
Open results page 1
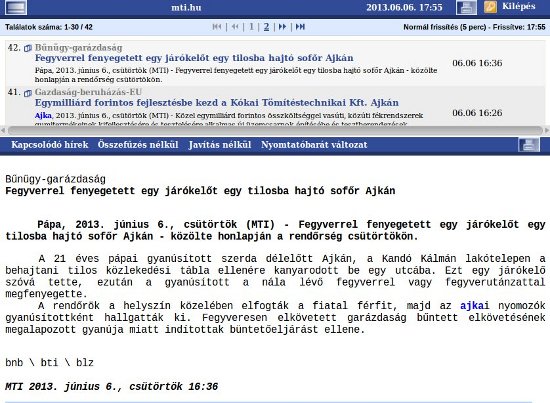(x=251, y=27)
